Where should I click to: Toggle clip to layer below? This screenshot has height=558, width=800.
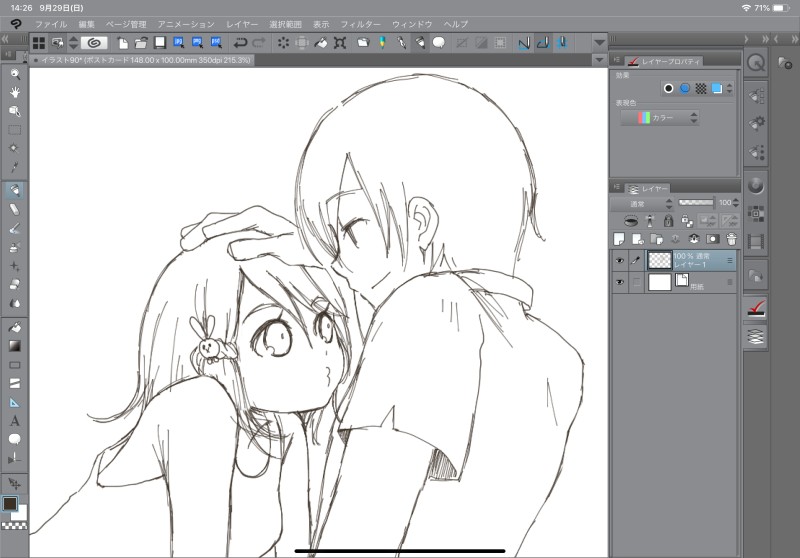(631, 221)
